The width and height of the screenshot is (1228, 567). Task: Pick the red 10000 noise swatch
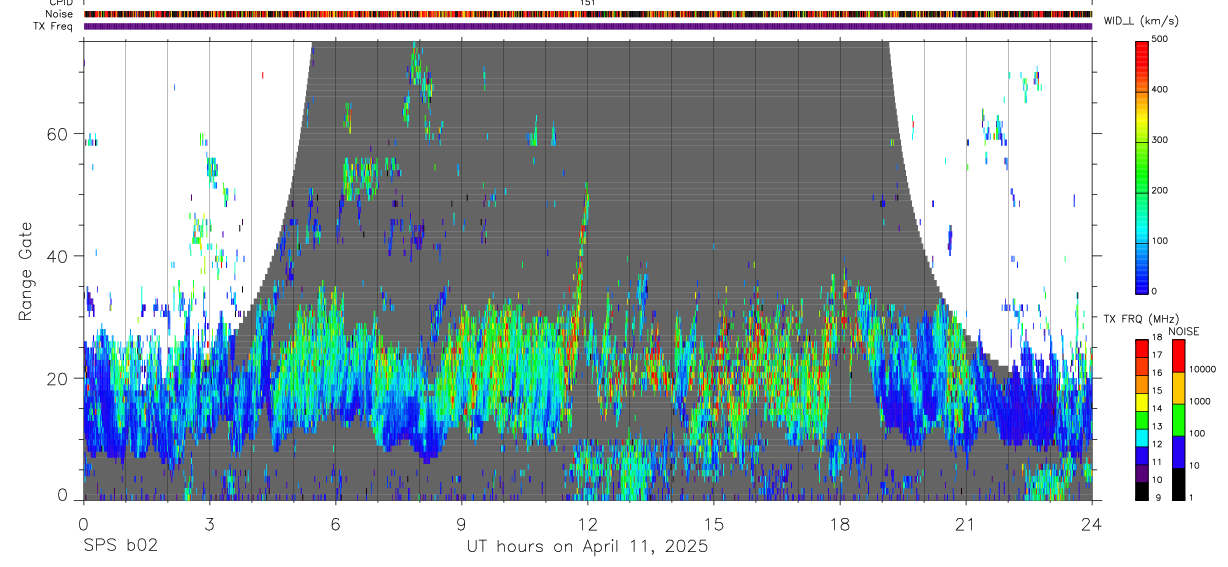[x=1178, y=355]
